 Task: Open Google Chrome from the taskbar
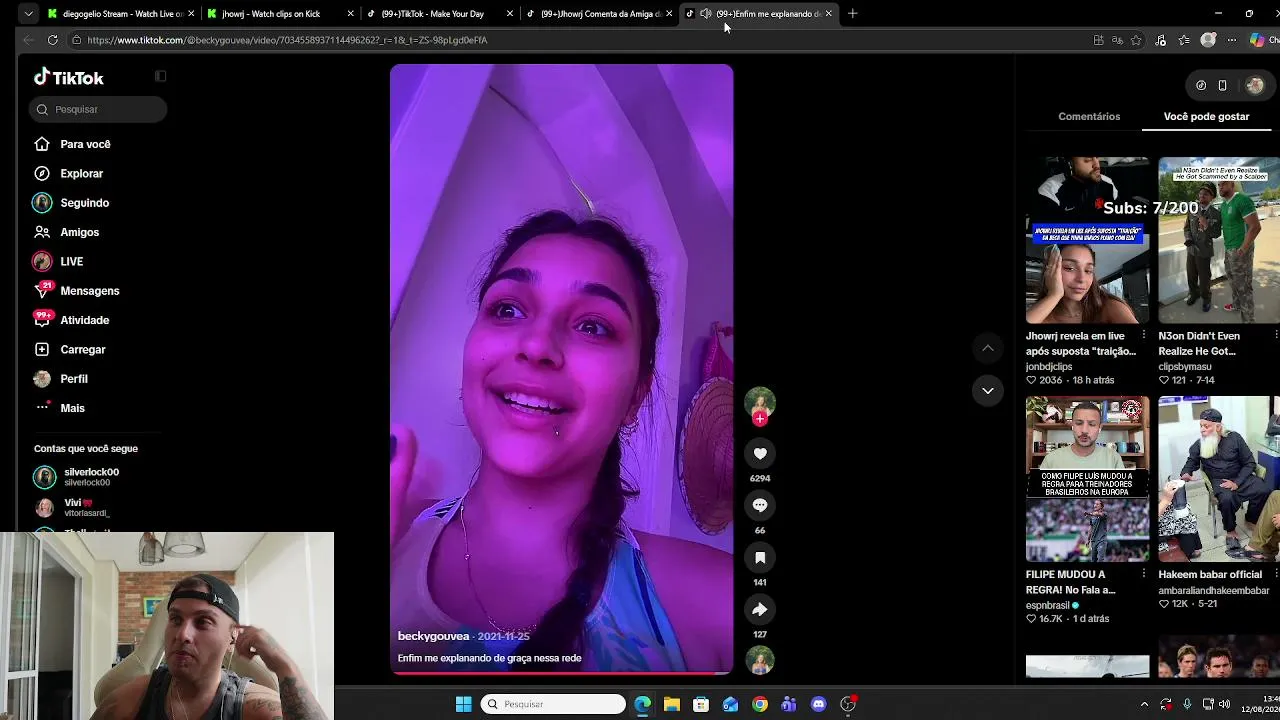coord(760,704)
